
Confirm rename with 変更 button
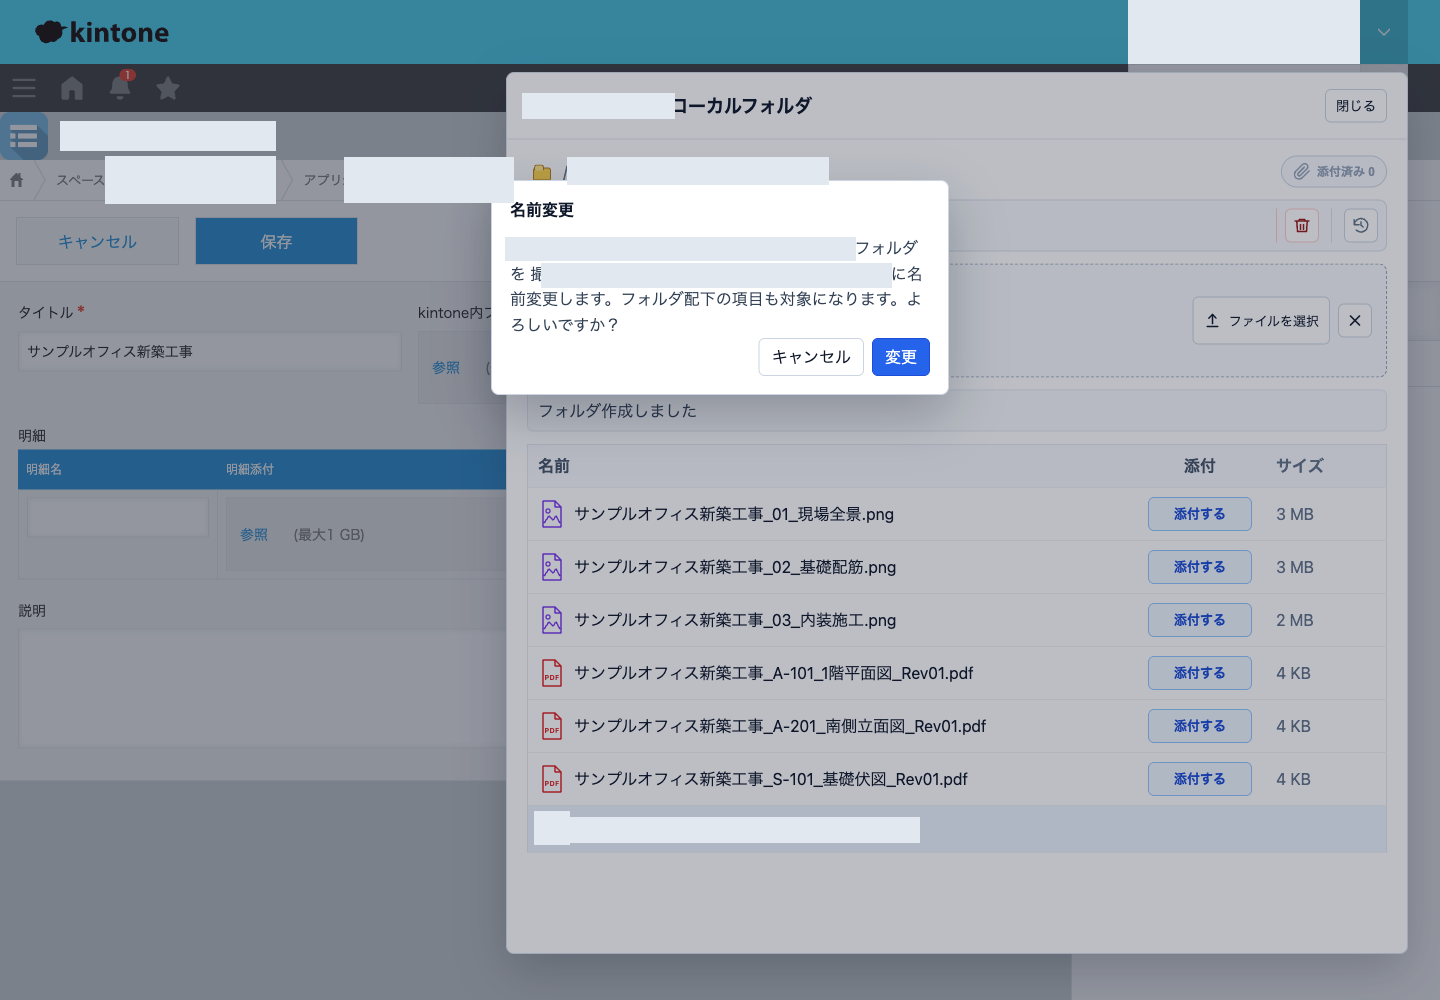(901, 357)
